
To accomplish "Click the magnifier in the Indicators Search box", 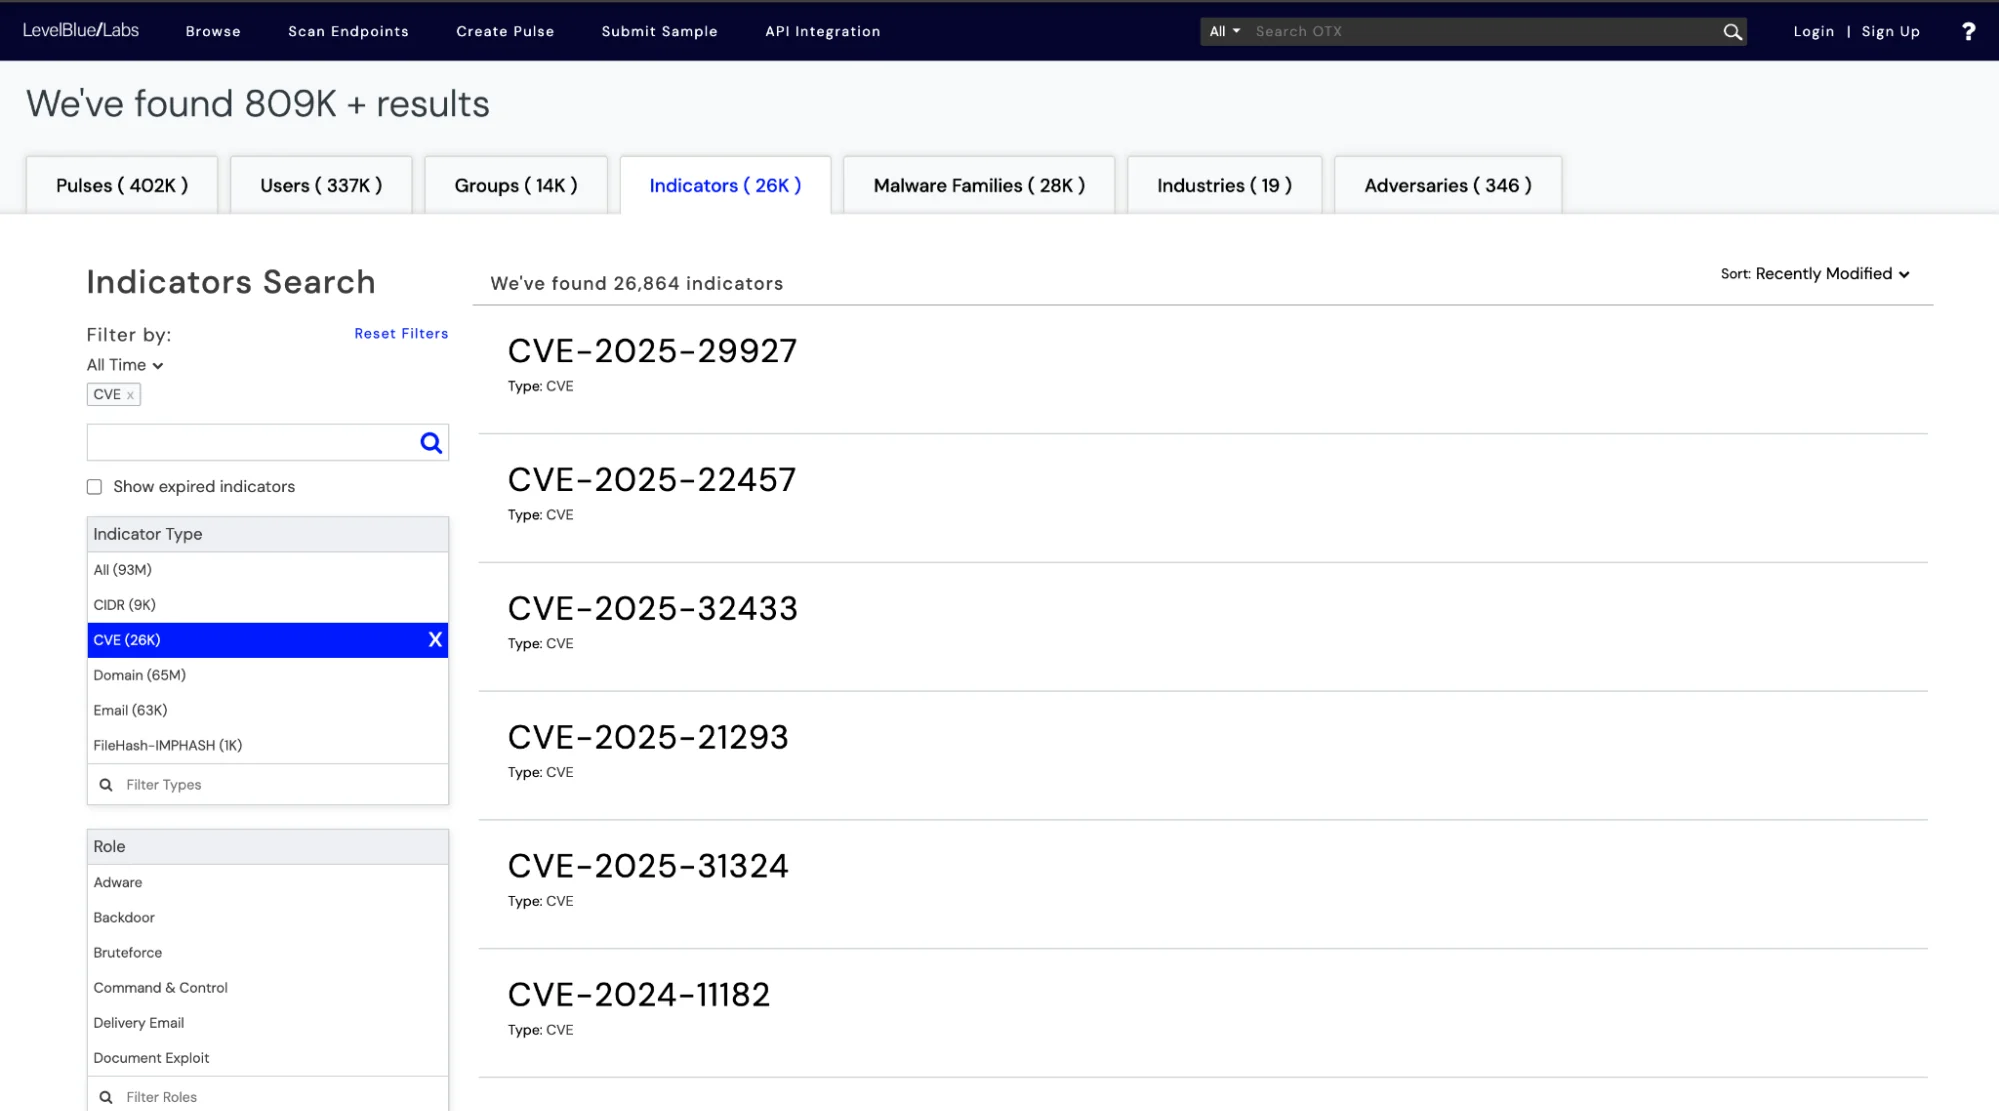I will (x=431, y=442).
